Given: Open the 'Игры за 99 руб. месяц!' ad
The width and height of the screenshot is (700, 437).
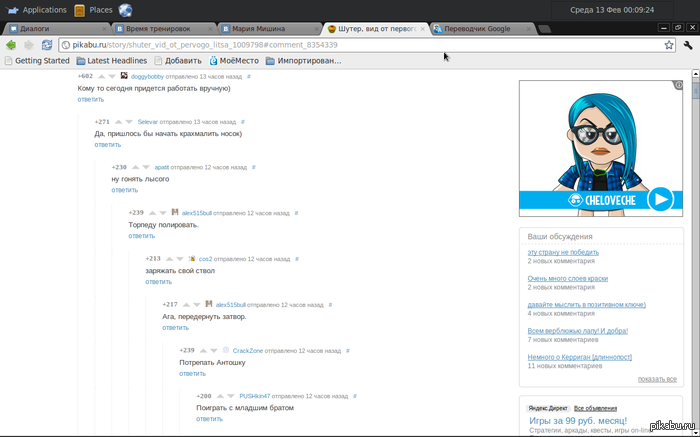Looking at the screenshot, I should click(x=578, y=421).
